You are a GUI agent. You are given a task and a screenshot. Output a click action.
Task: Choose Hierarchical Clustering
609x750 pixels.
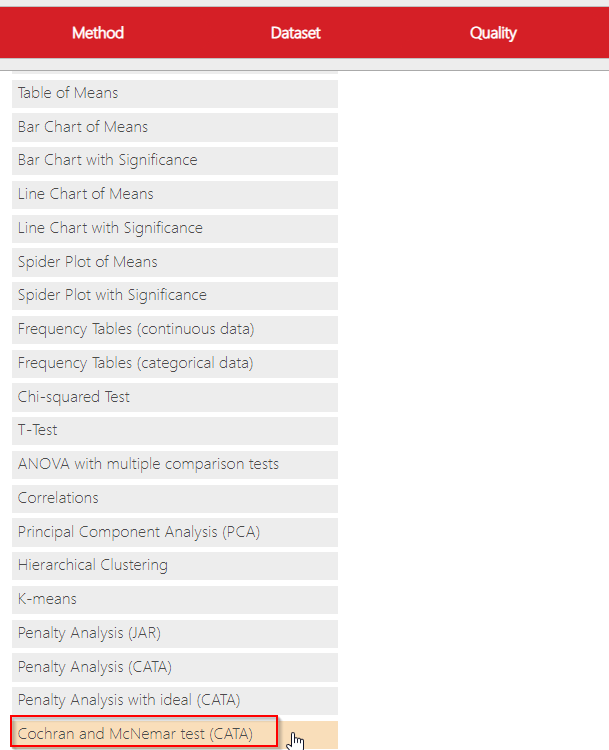point(174,565)
